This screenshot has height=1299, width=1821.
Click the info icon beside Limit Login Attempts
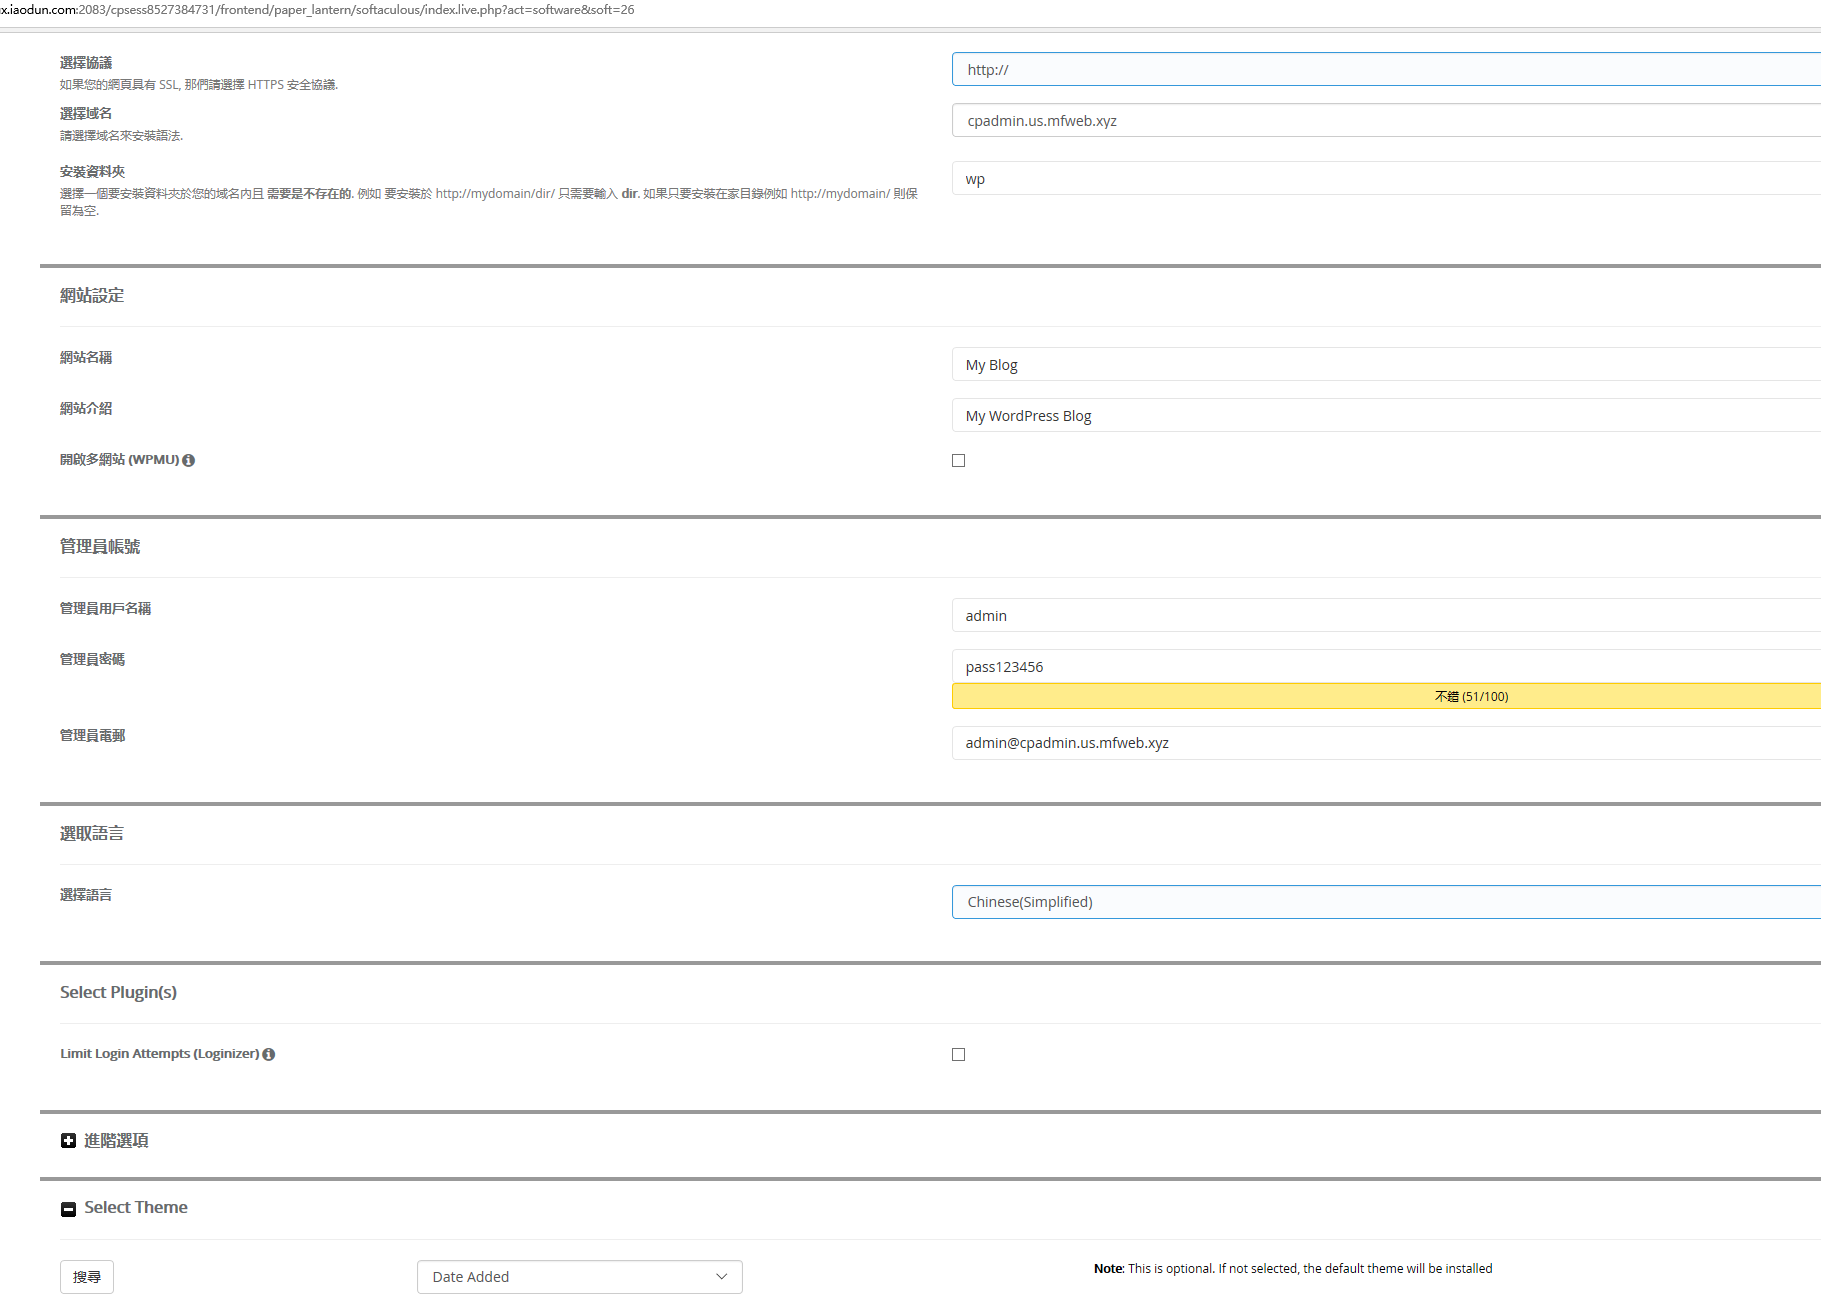[x=269, y=1054]
